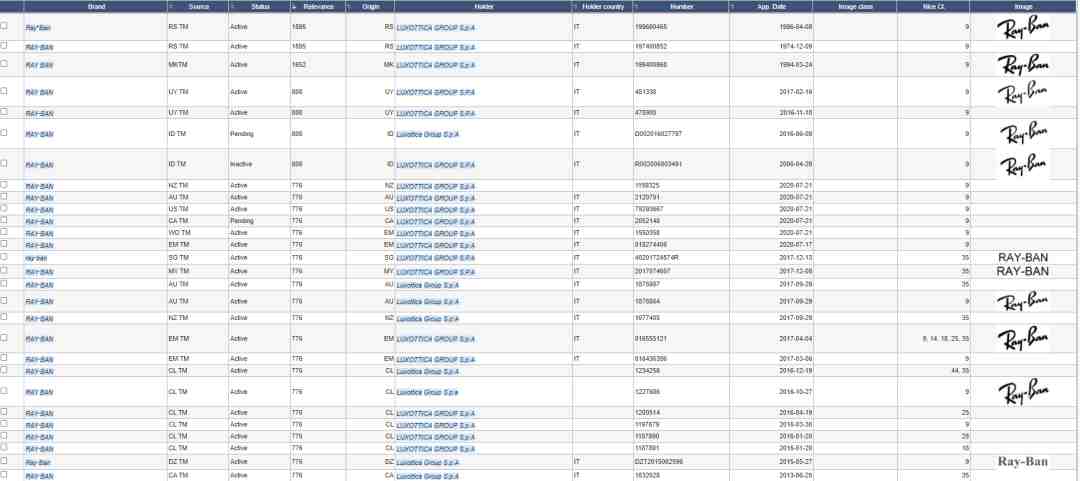Click the '2020-07-17' application date
The height and width of the screenshot is (481, 1080).
click(796, 245)
